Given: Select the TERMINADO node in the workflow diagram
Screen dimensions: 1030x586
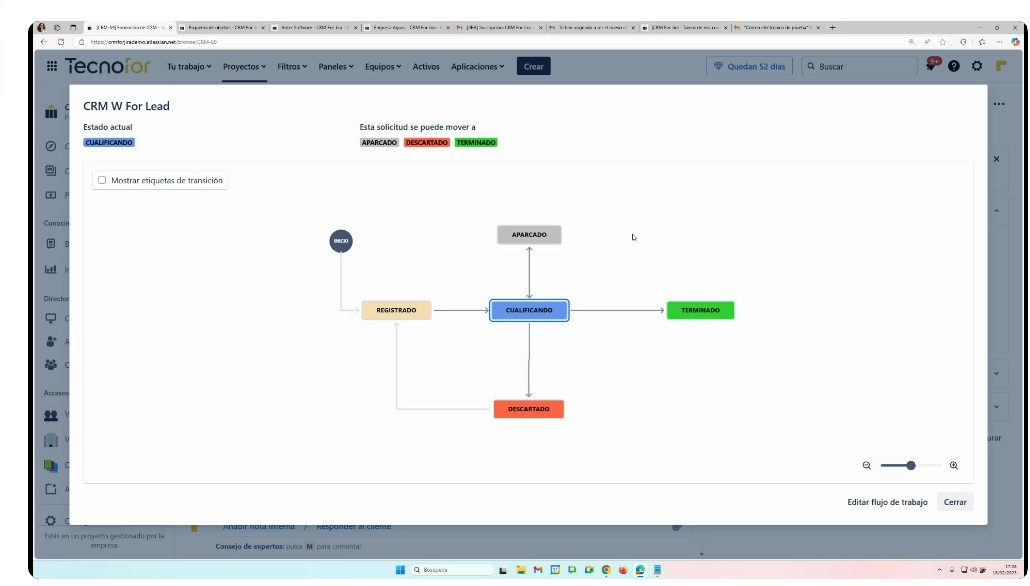Looking at the screenshot, I should click(x=700, y=310).
